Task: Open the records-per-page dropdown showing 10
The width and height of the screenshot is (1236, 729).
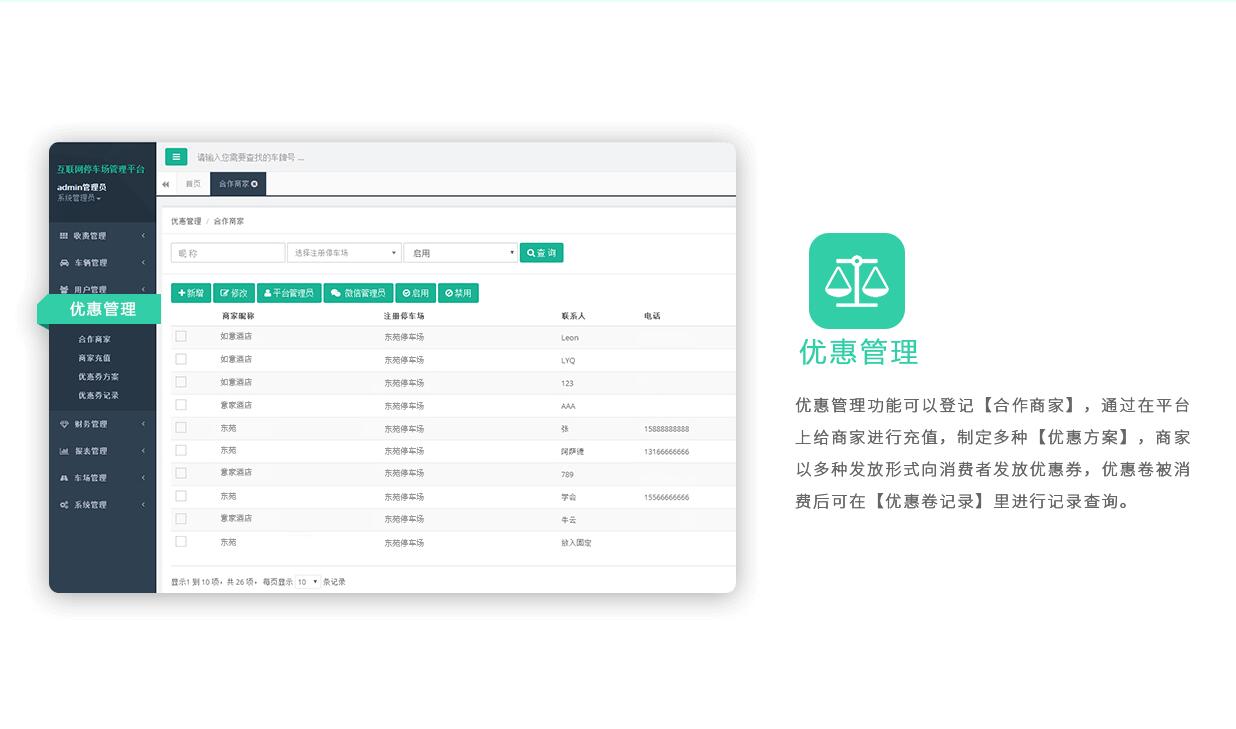Action: (x=307, y=581)
